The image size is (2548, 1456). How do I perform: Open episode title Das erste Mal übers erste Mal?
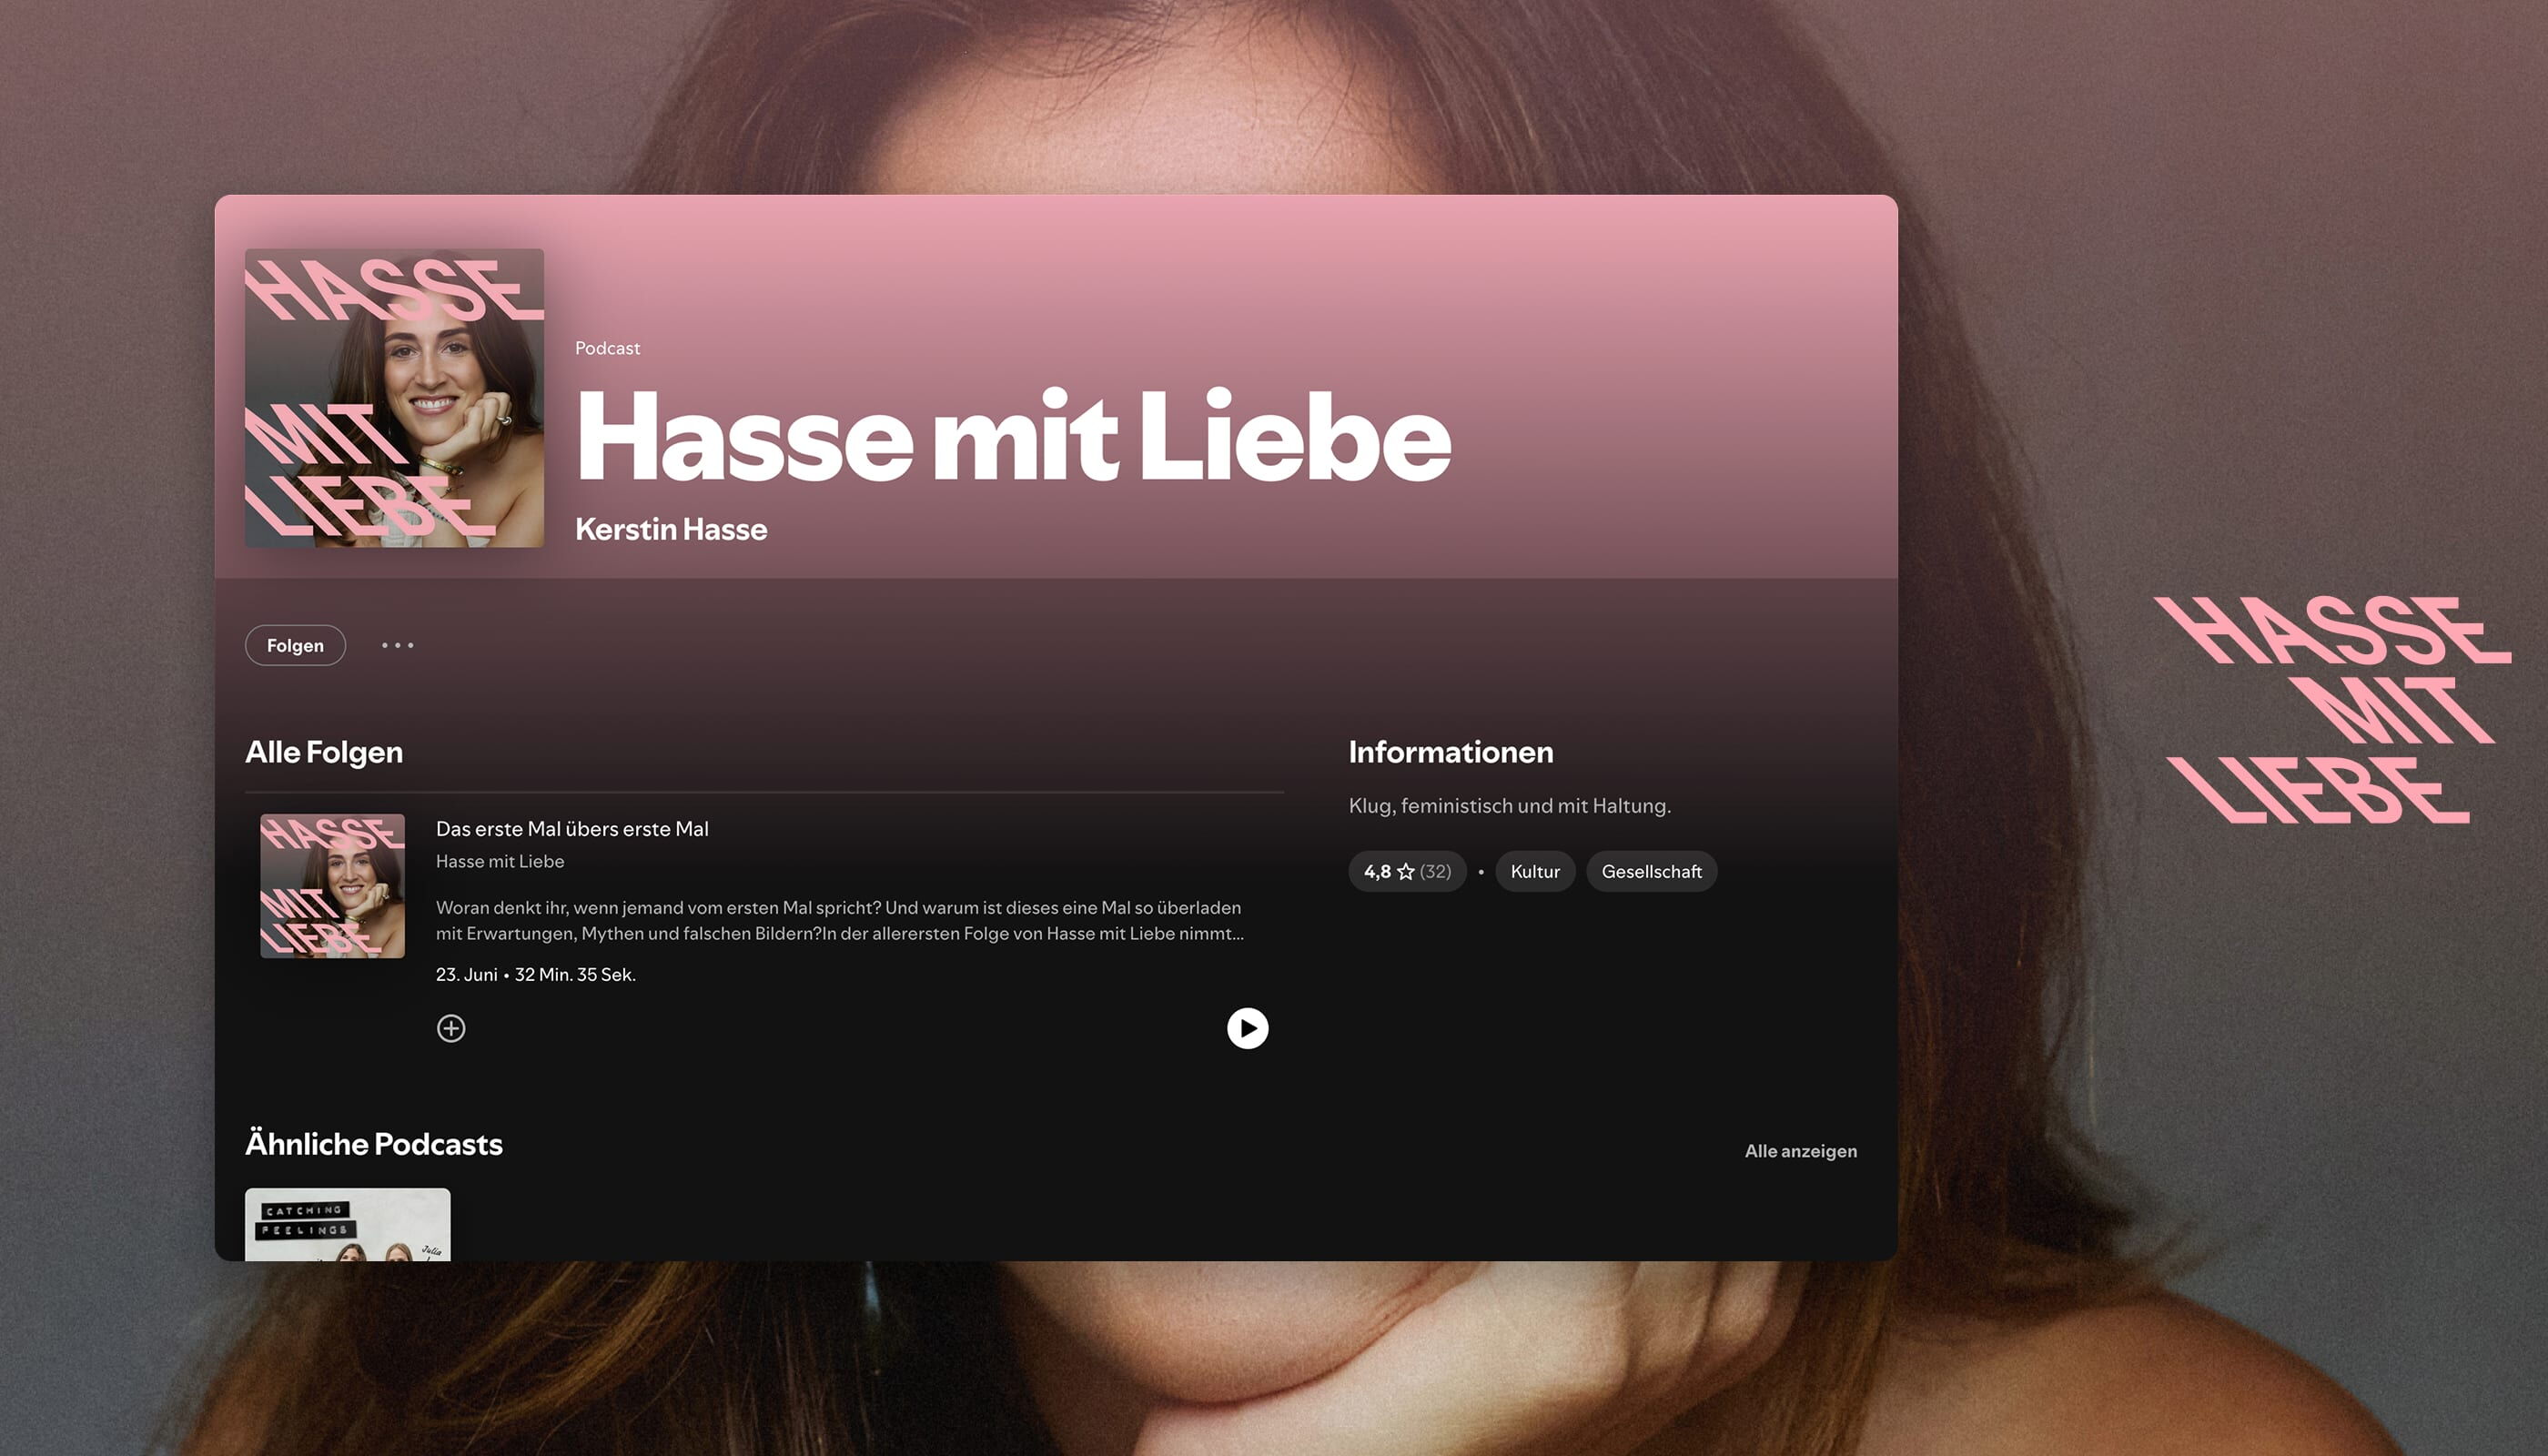[x=572, y=829]
